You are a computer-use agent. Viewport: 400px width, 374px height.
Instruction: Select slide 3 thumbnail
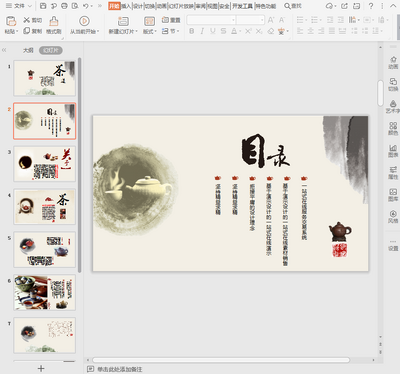(45, 164)
